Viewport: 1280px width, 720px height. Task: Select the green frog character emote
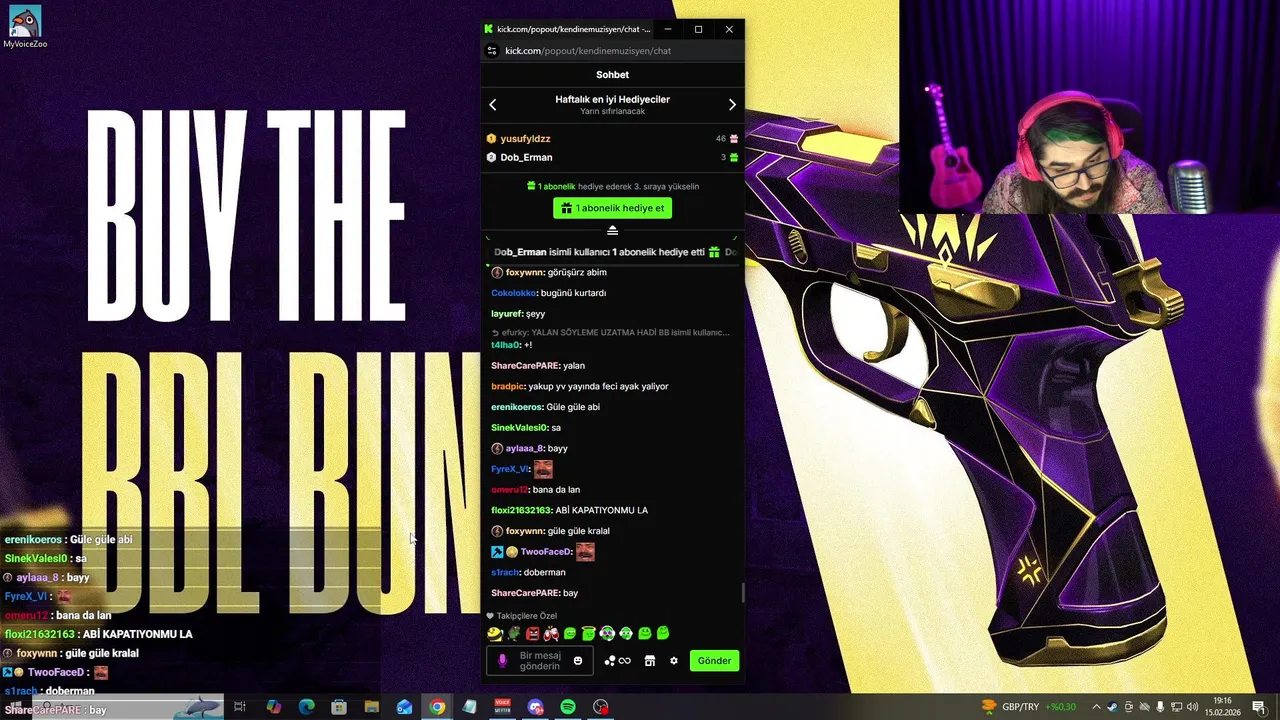click(514, 633)
